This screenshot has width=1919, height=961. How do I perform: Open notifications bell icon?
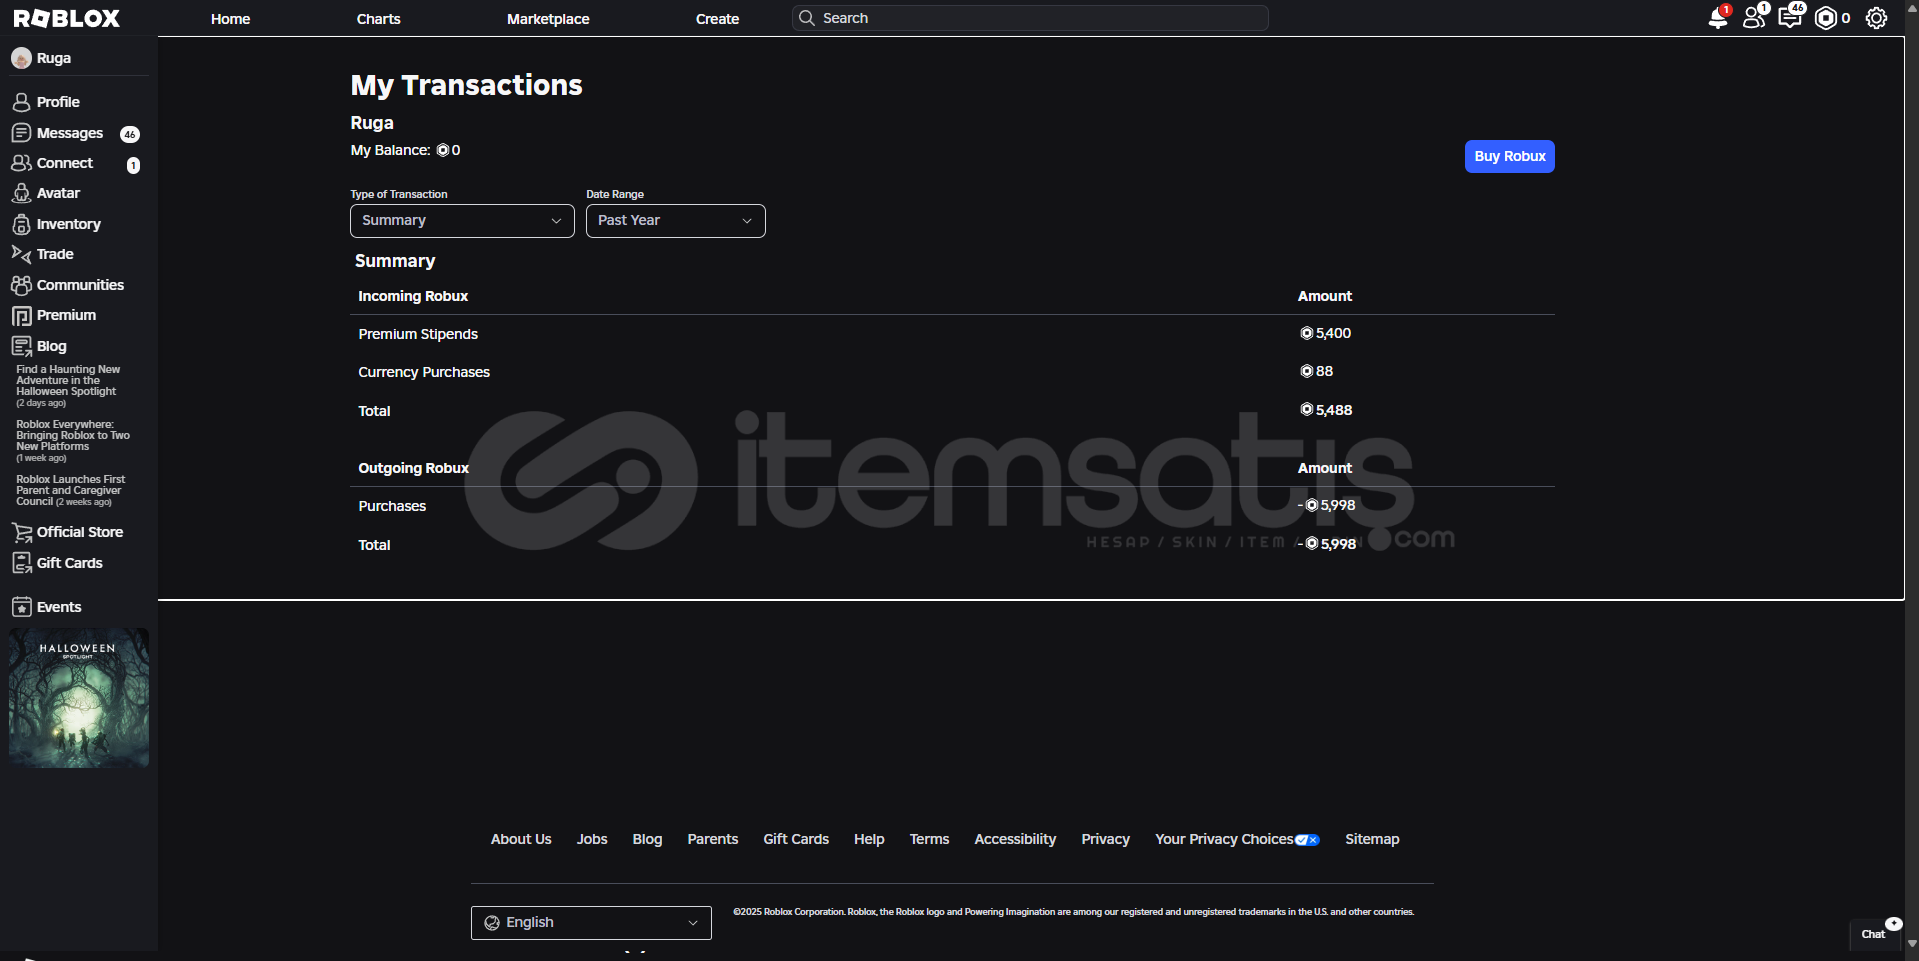1717,19
